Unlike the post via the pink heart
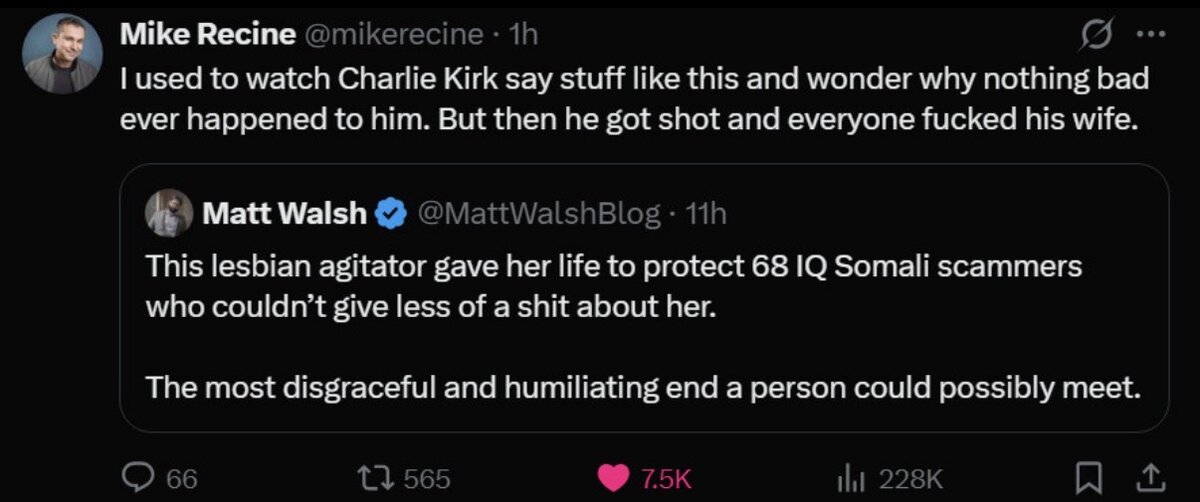1200x502 pixels. pyautogui.click(x=613, y=479)
